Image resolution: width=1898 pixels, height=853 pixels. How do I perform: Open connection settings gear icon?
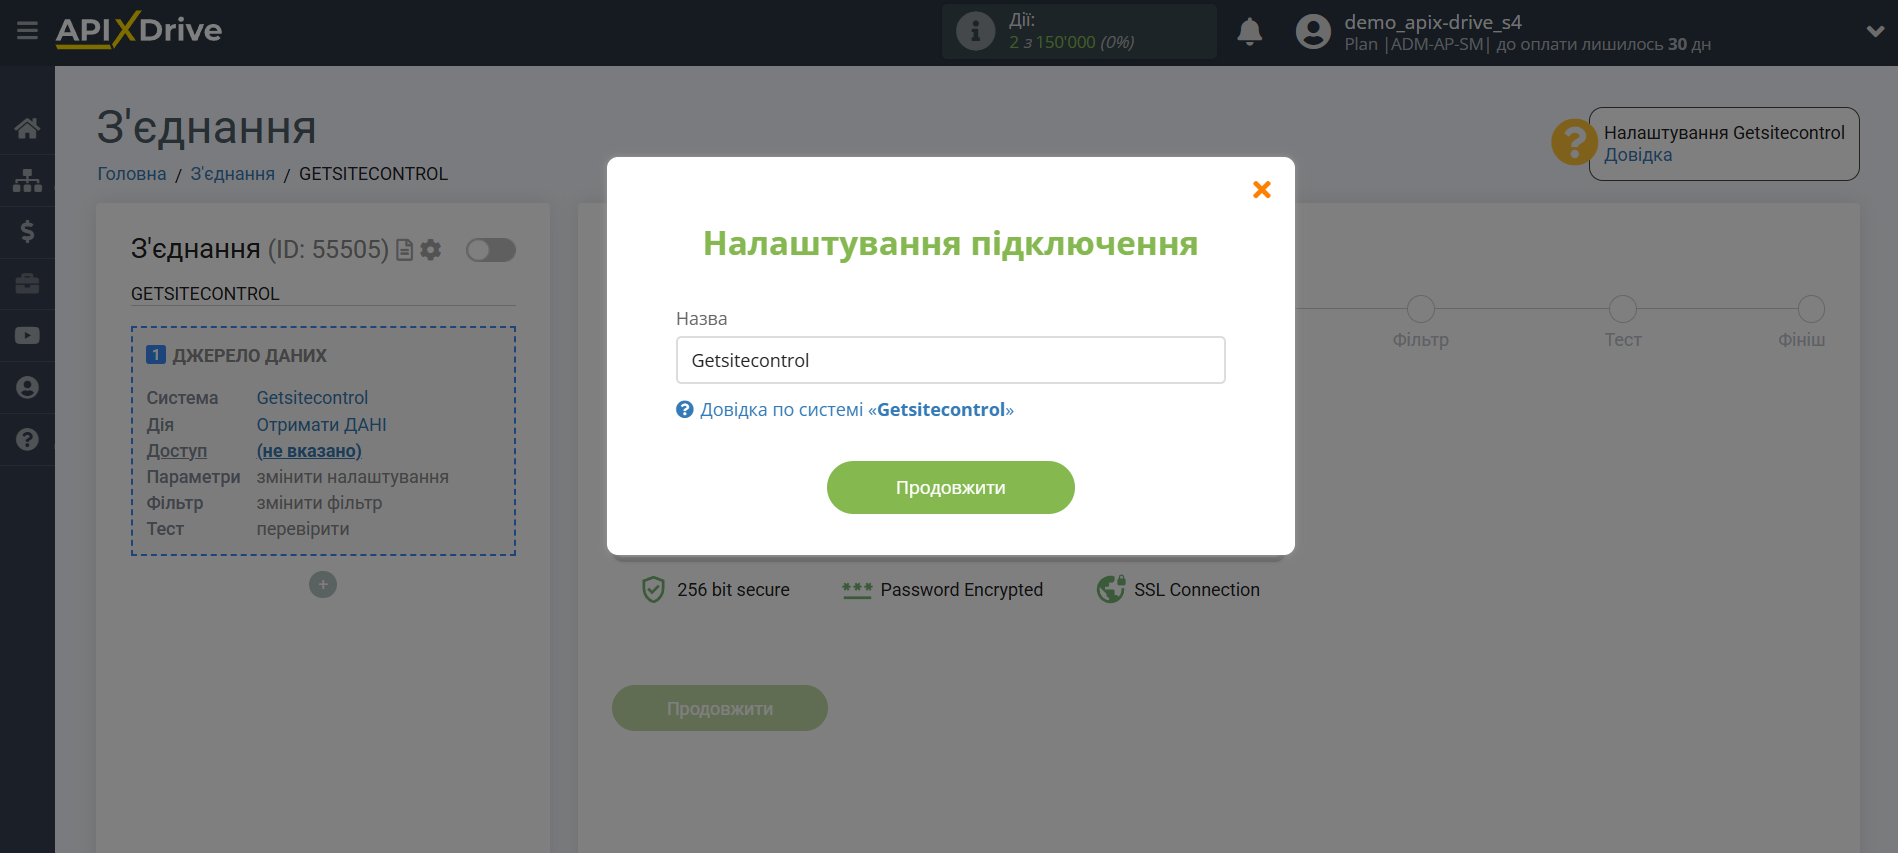(431, 250)
